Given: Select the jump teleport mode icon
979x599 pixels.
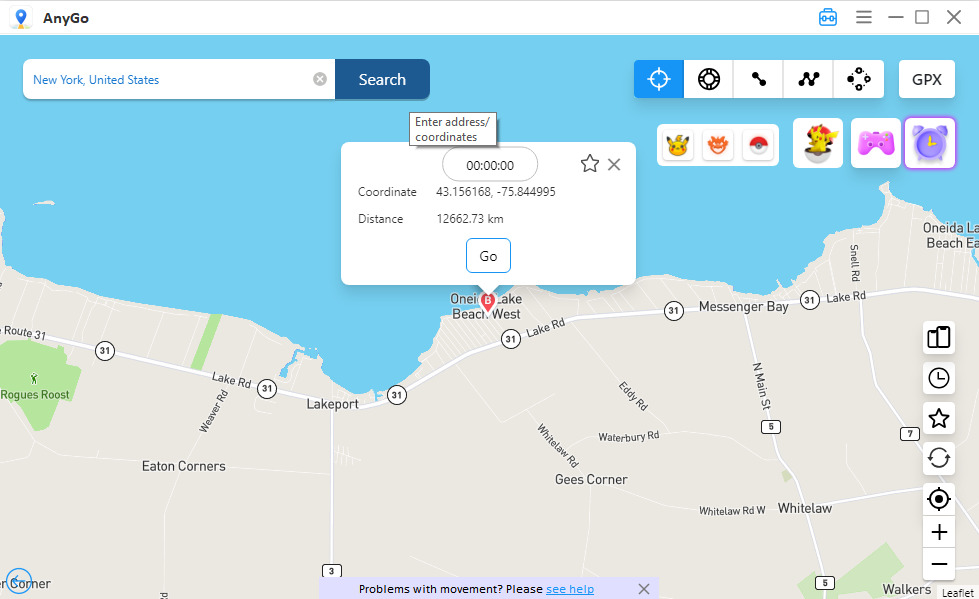Looking at the screenshot, I should [858, 79].
